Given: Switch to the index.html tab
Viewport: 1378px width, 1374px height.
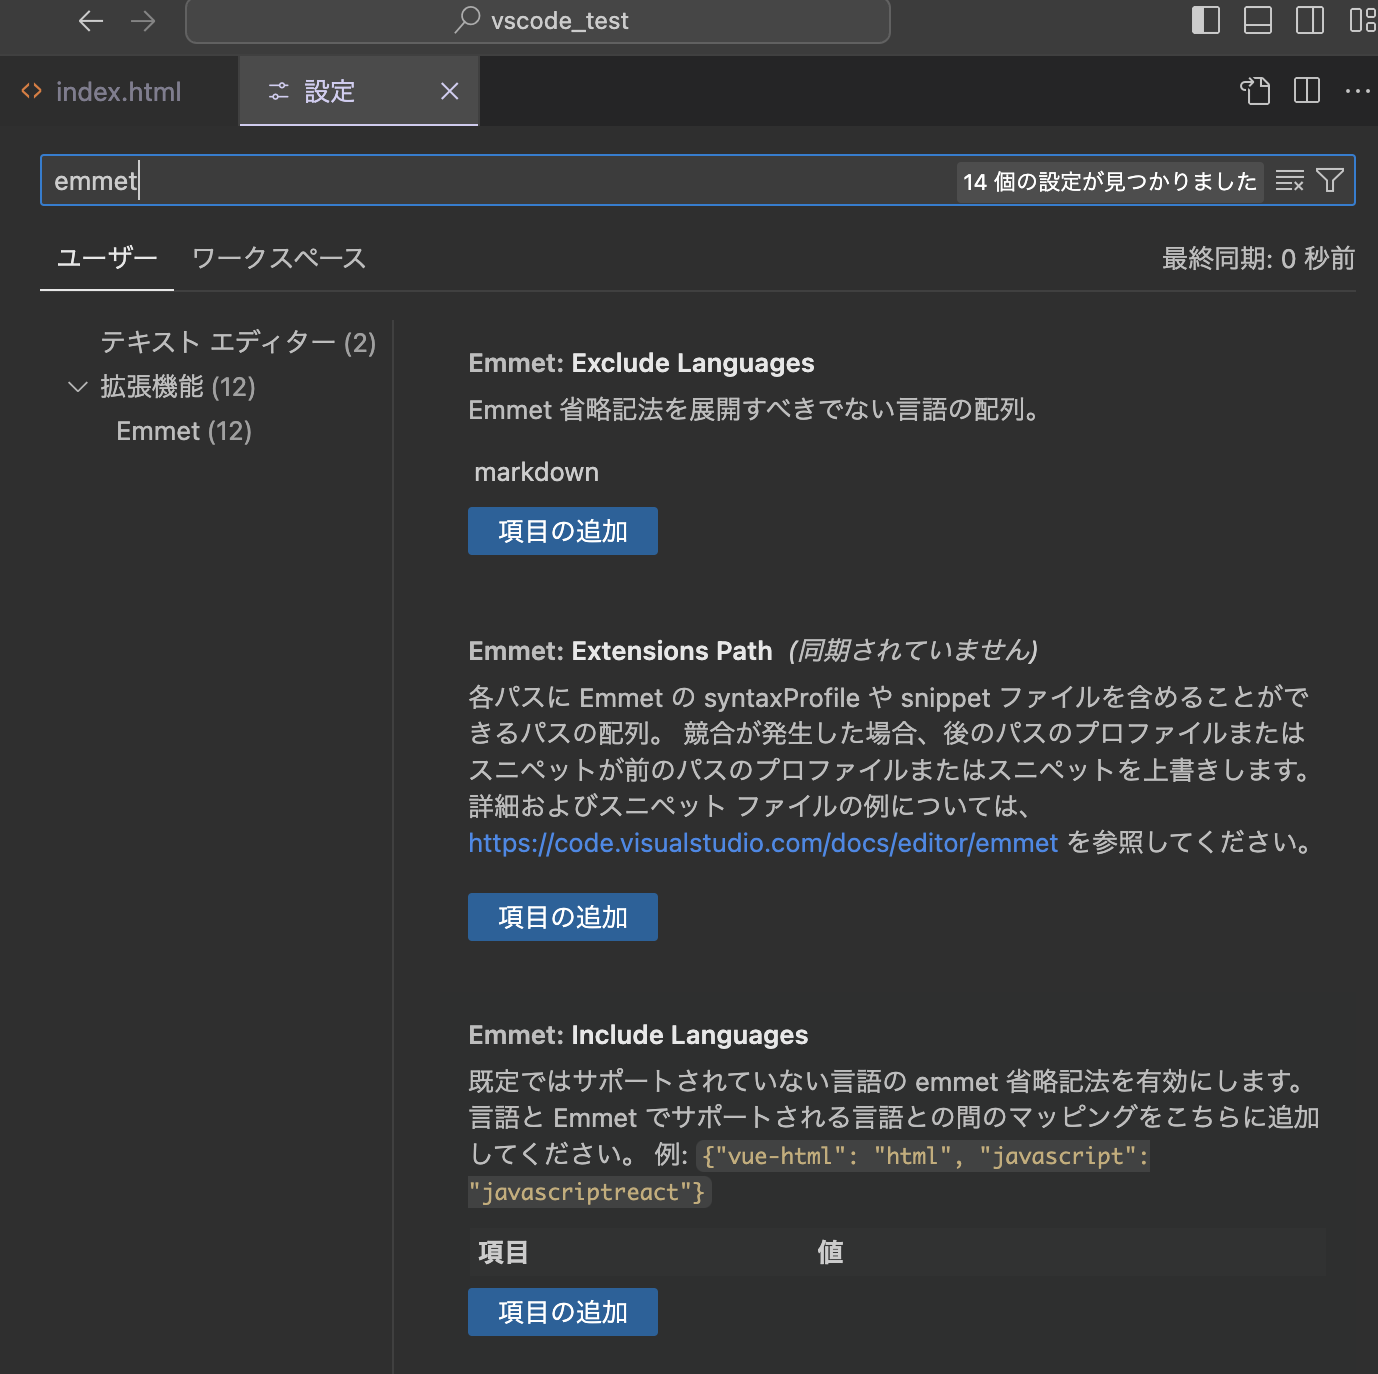Looking at the screenshot, I should [118, 91].
